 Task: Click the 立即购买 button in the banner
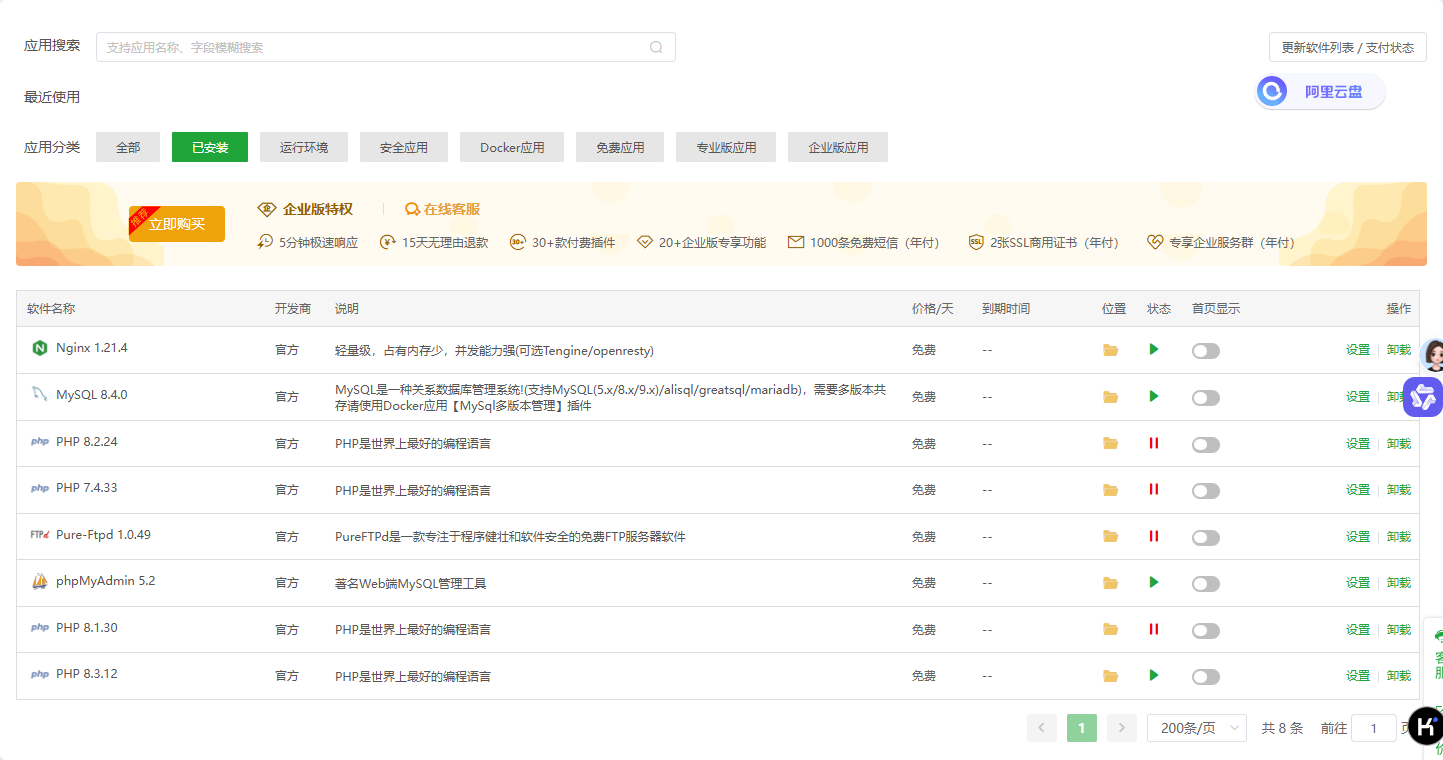(x=177, y=224)
